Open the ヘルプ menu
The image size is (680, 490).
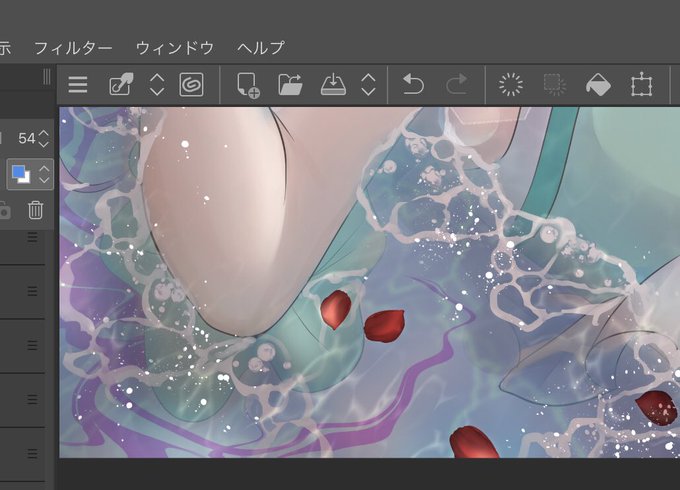click(x=261, y=48)
